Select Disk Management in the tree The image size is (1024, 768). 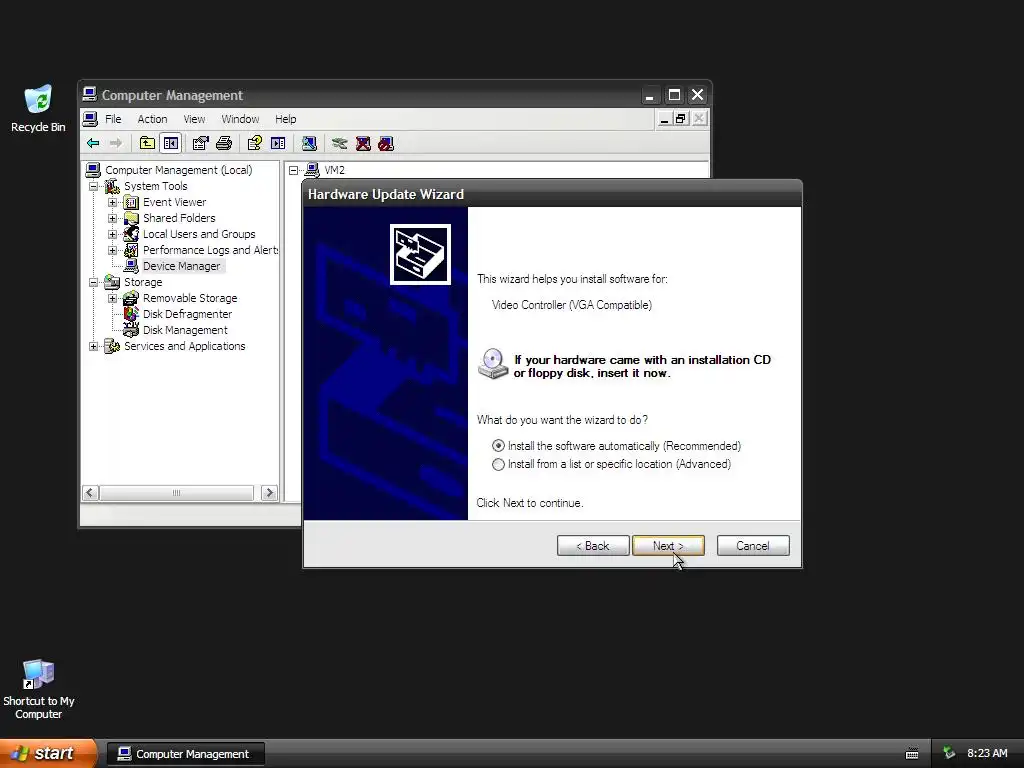185,330
